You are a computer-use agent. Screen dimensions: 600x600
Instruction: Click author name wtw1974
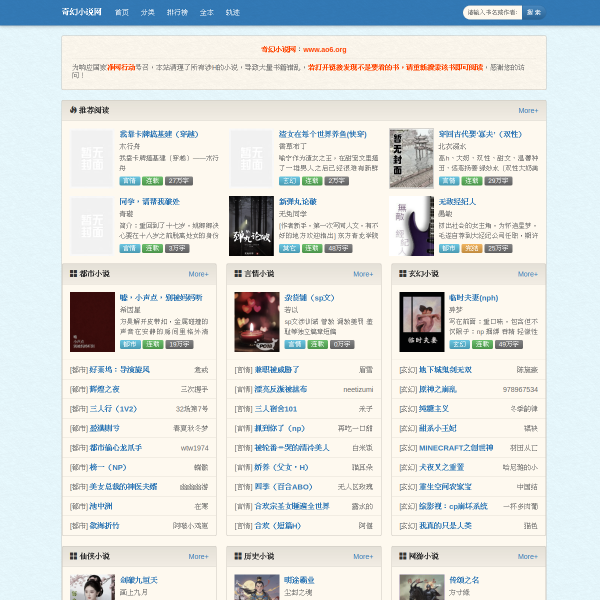tap(194, 448)
